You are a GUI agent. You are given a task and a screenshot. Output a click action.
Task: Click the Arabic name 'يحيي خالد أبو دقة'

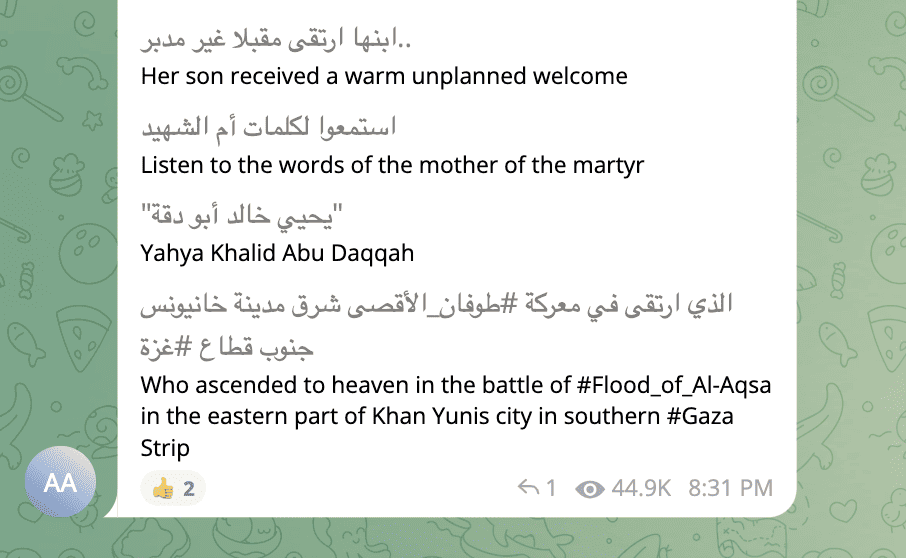tap(243, 215)
